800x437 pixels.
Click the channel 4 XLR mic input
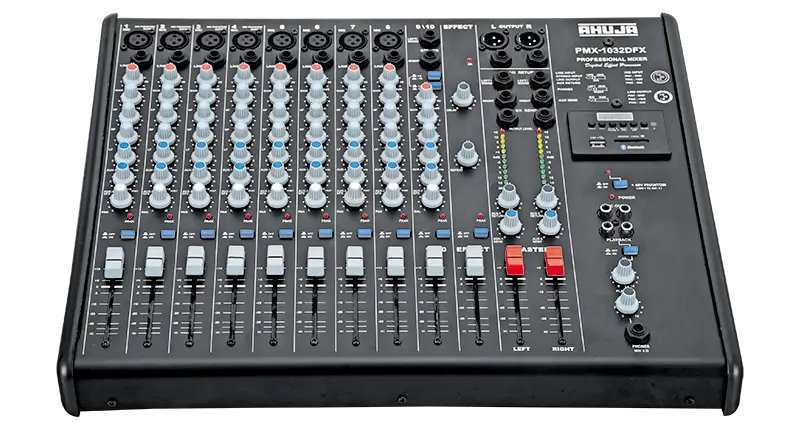[247, 40]
